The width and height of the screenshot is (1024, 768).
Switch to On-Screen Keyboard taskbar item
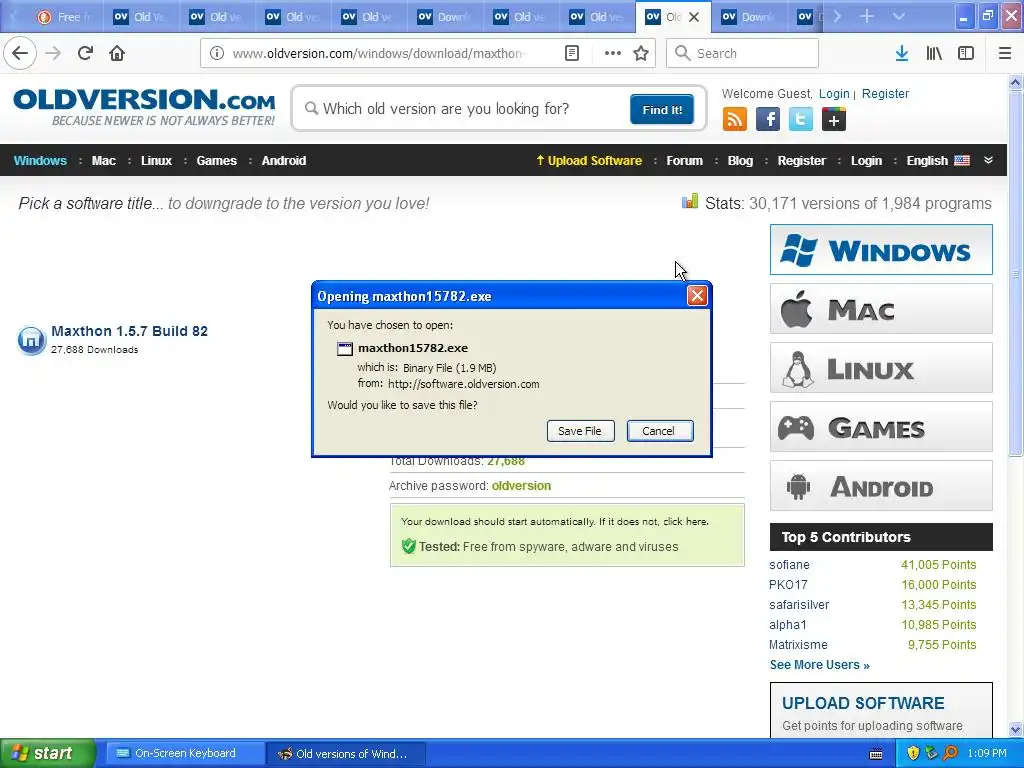pos(185,753)
